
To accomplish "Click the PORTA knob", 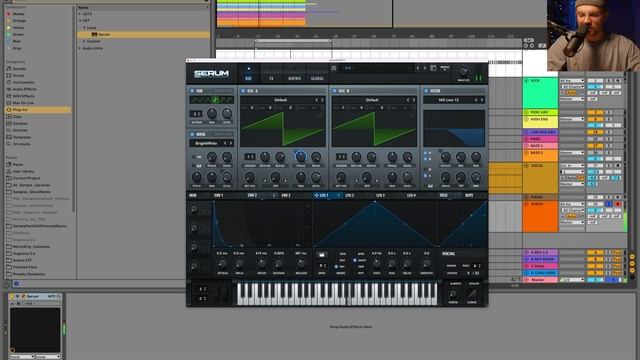I will click(453, 293).
